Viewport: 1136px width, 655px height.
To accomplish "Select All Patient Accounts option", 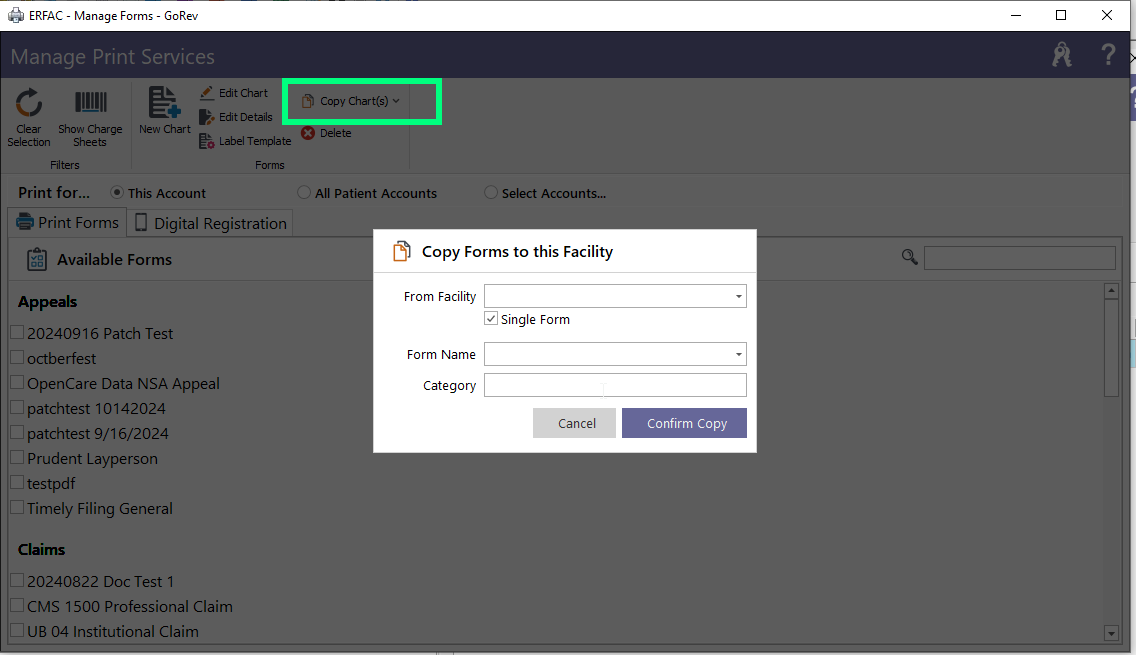I will click(x=304, y=193).
